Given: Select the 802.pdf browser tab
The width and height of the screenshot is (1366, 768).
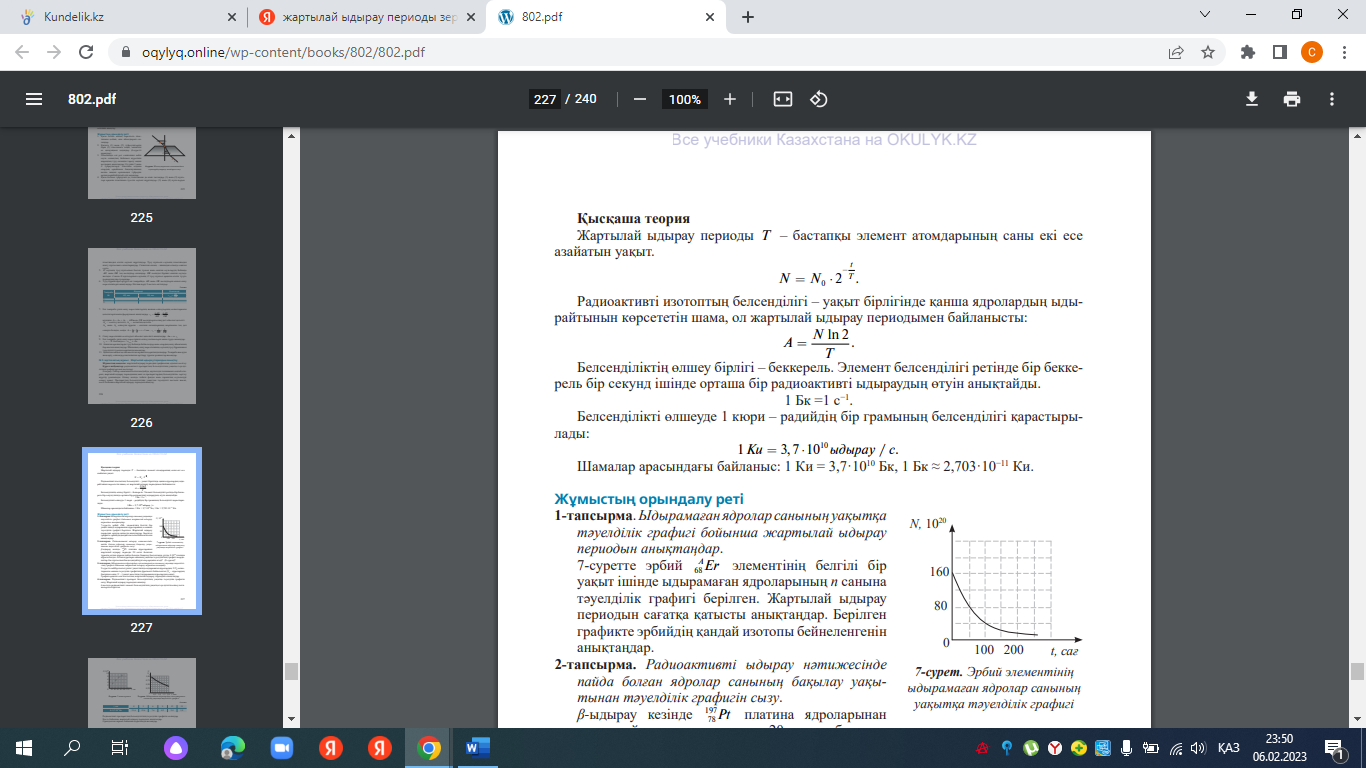Looking at the screenshot, I should [x=605, y=17].
